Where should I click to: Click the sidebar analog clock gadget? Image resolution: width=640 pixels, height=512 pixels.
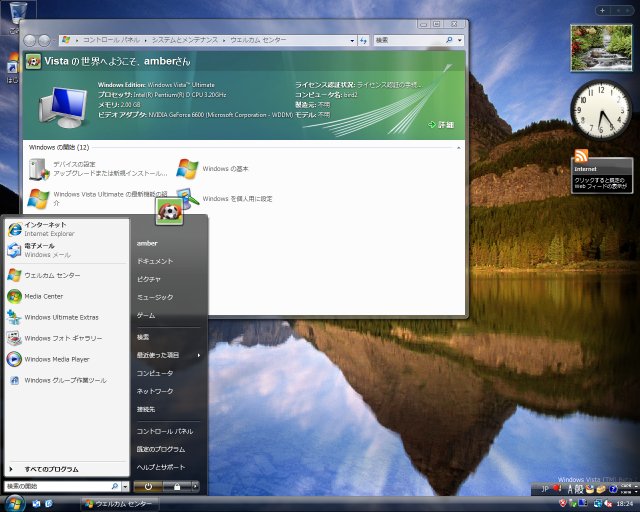601,110
